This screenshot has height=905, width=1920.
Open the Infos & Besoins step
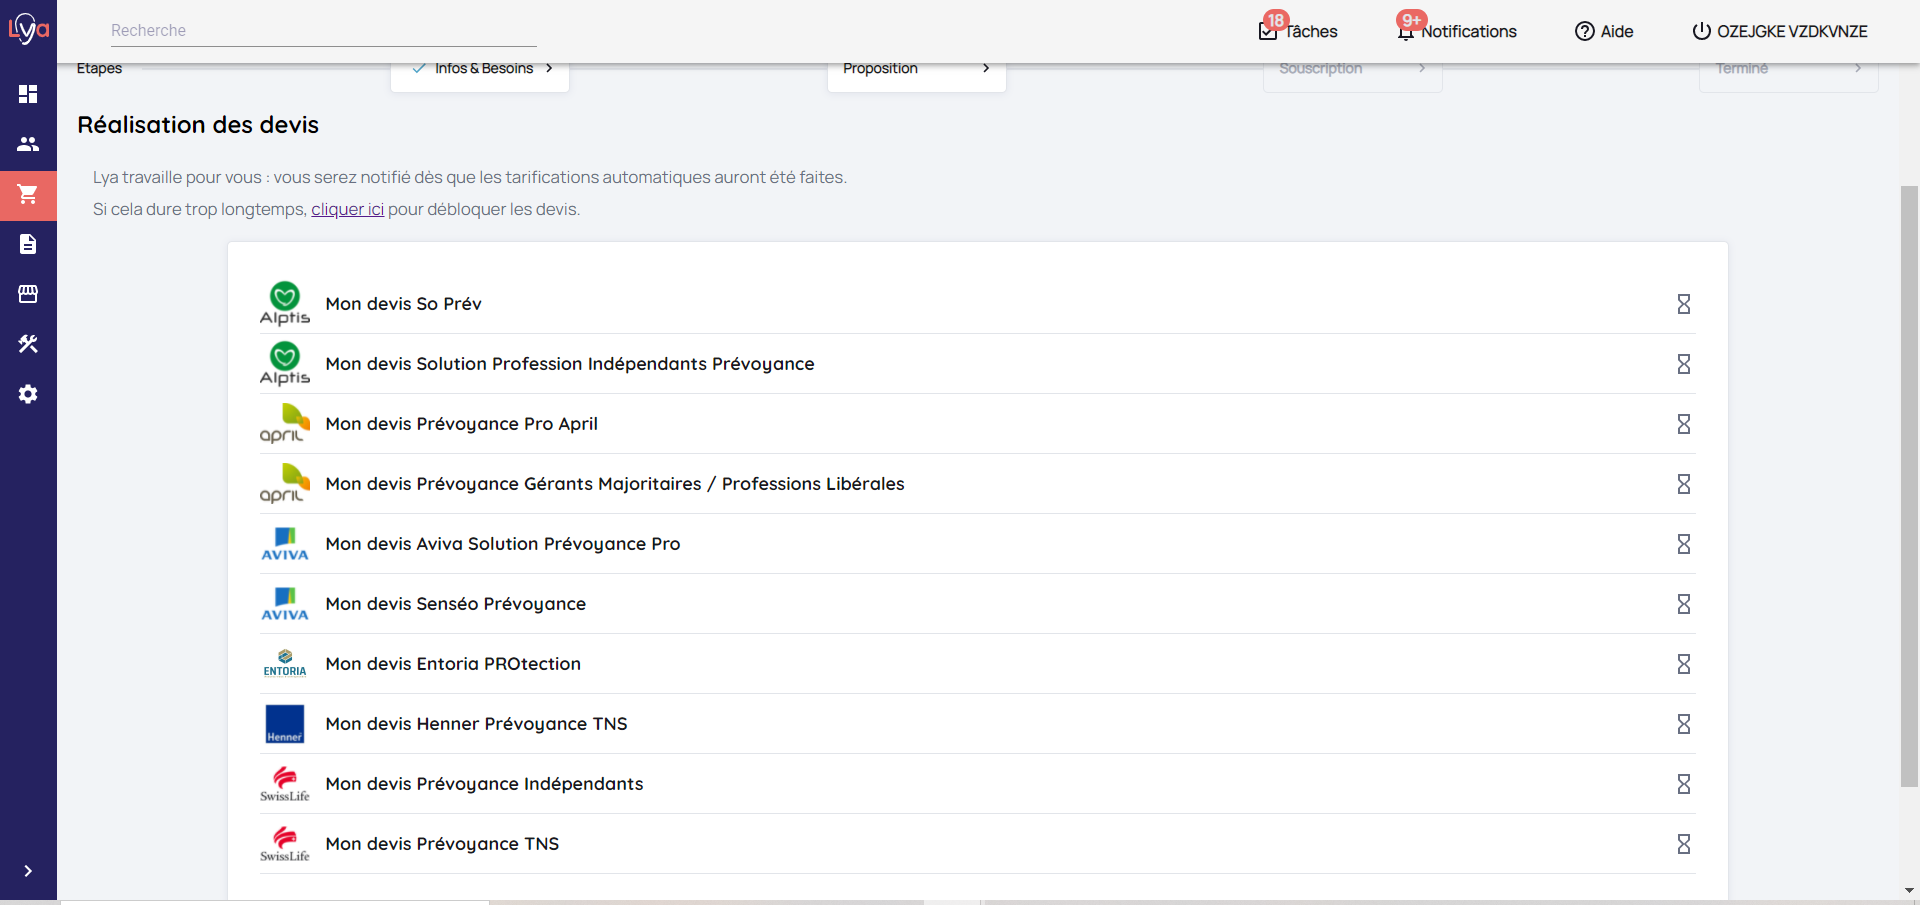[x=481, y=69]
